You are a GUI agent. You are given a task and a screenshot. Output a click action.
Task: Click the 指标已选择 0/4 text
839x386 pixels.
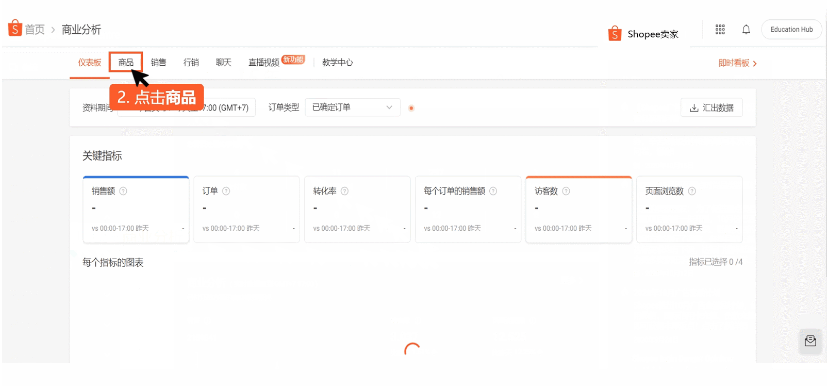coord(715,262)
